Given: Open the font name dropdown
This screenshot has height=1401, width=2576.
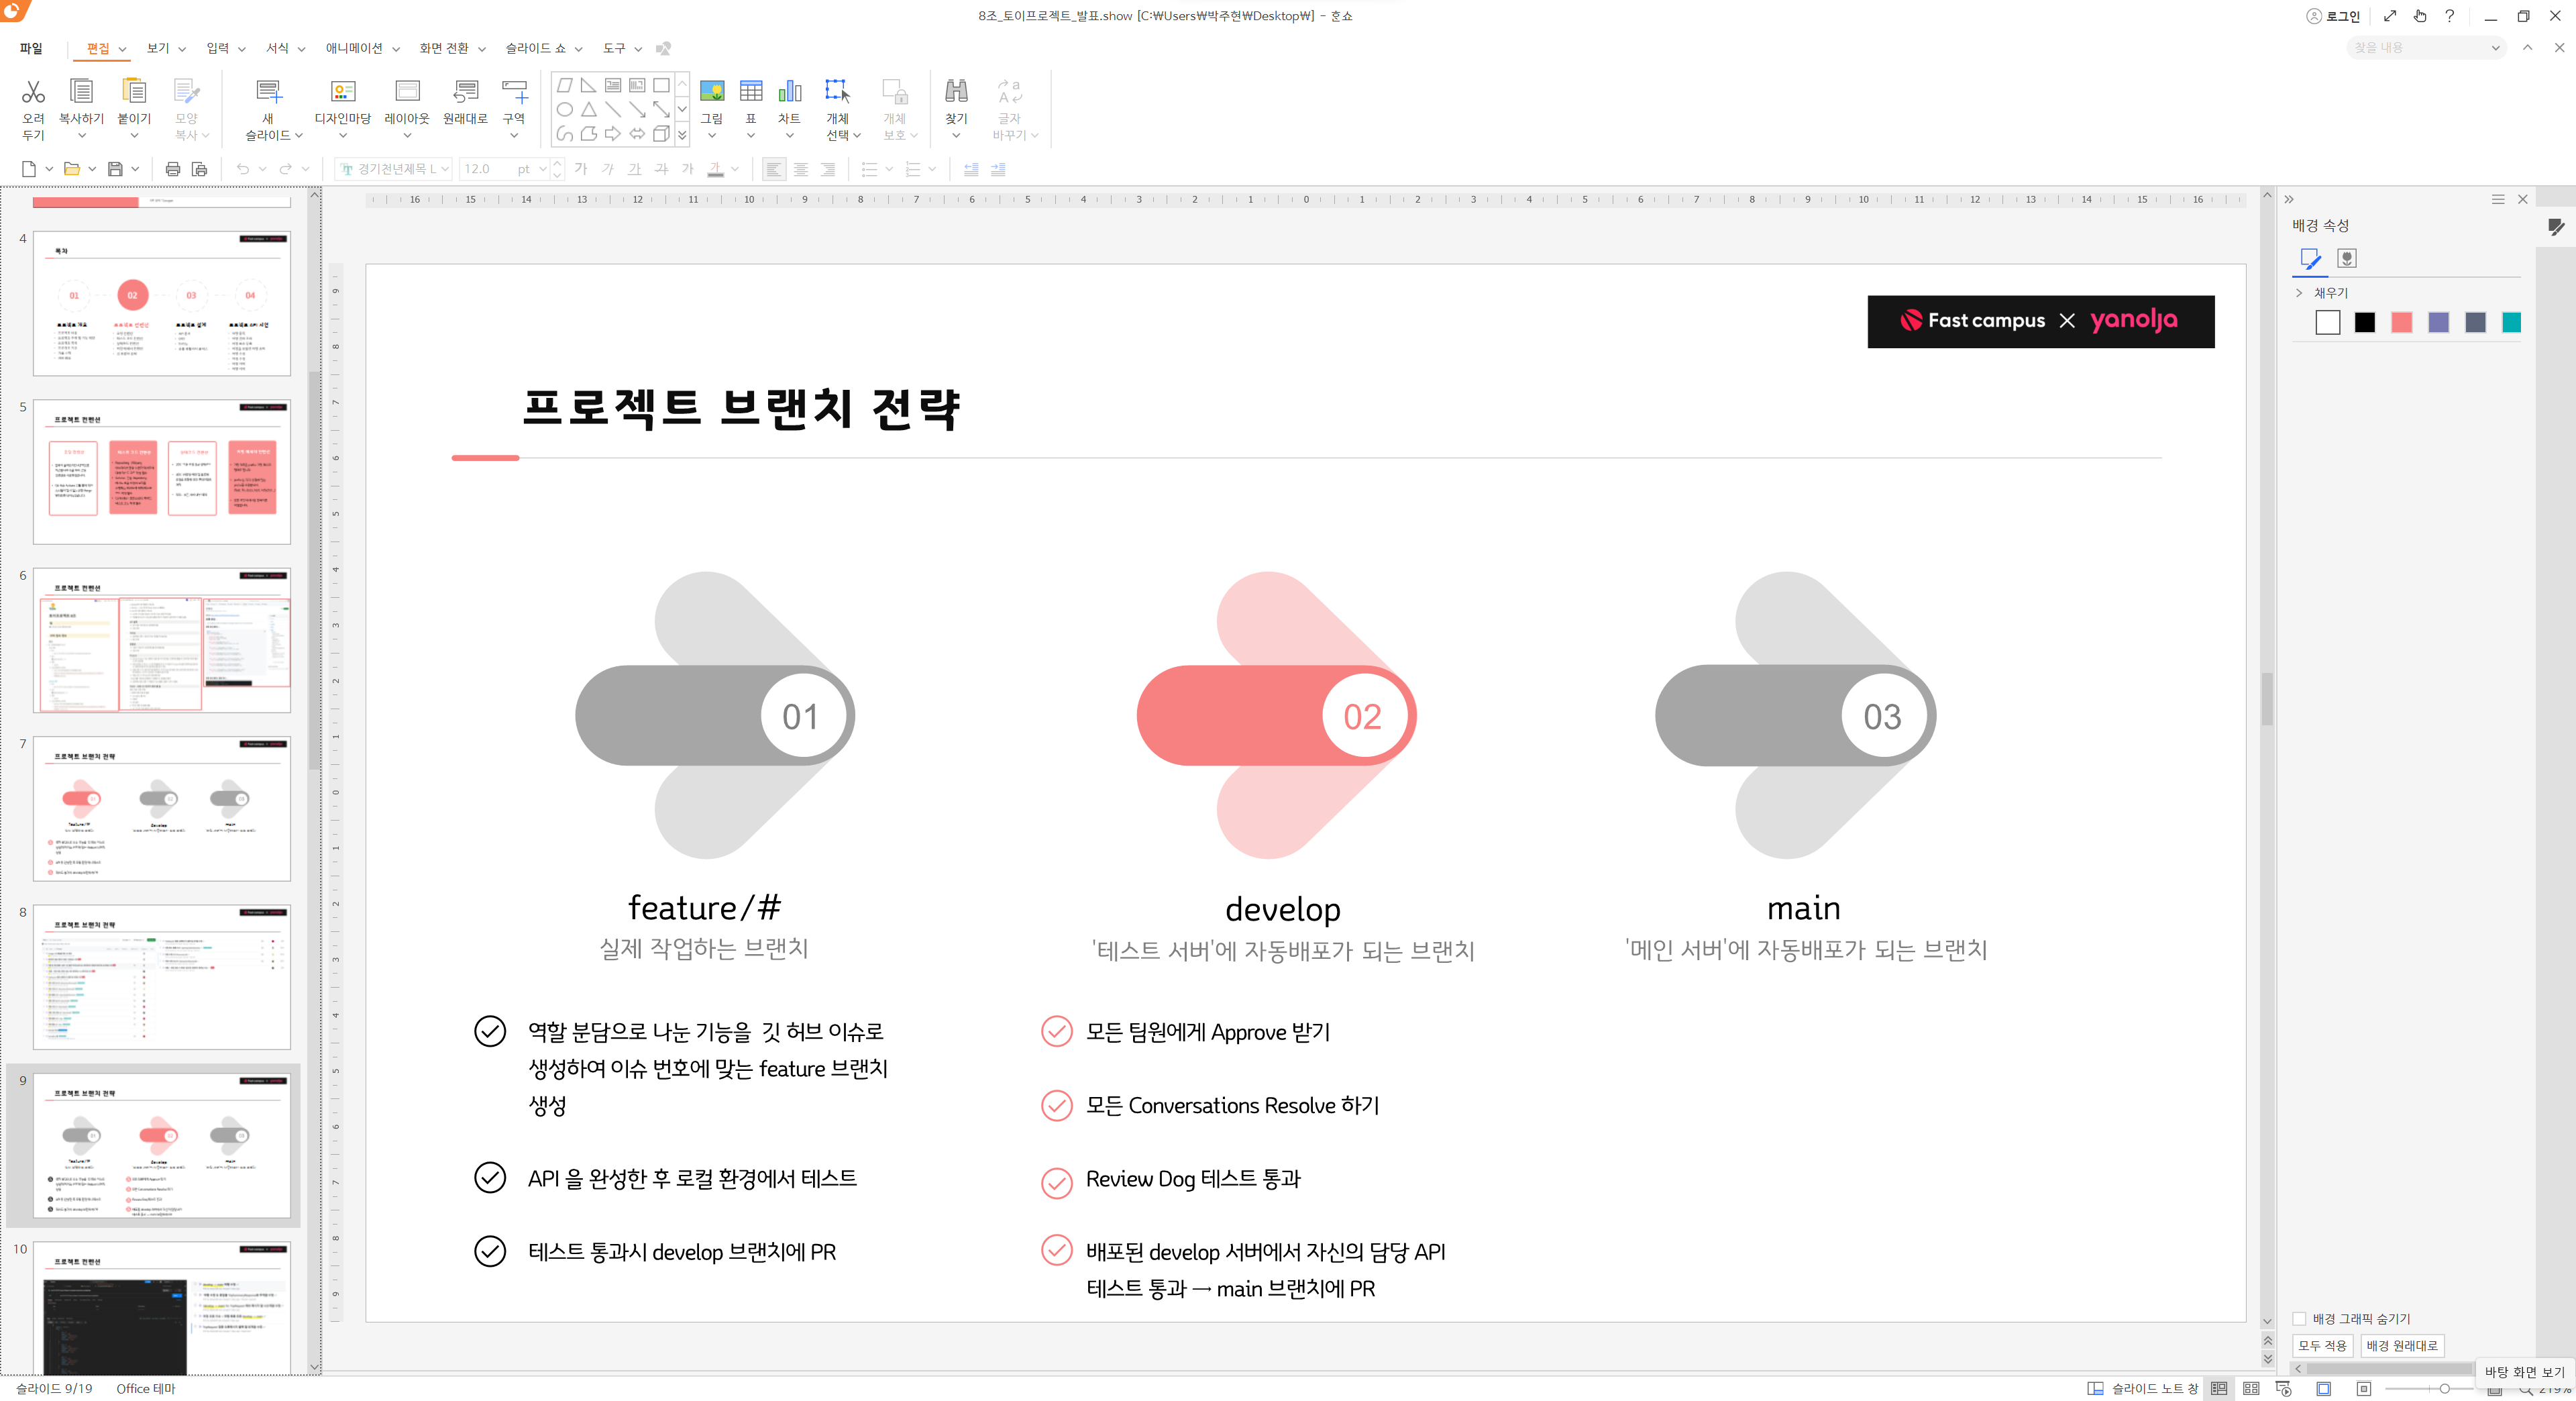Looking at the screenshot, I should 445,169.
